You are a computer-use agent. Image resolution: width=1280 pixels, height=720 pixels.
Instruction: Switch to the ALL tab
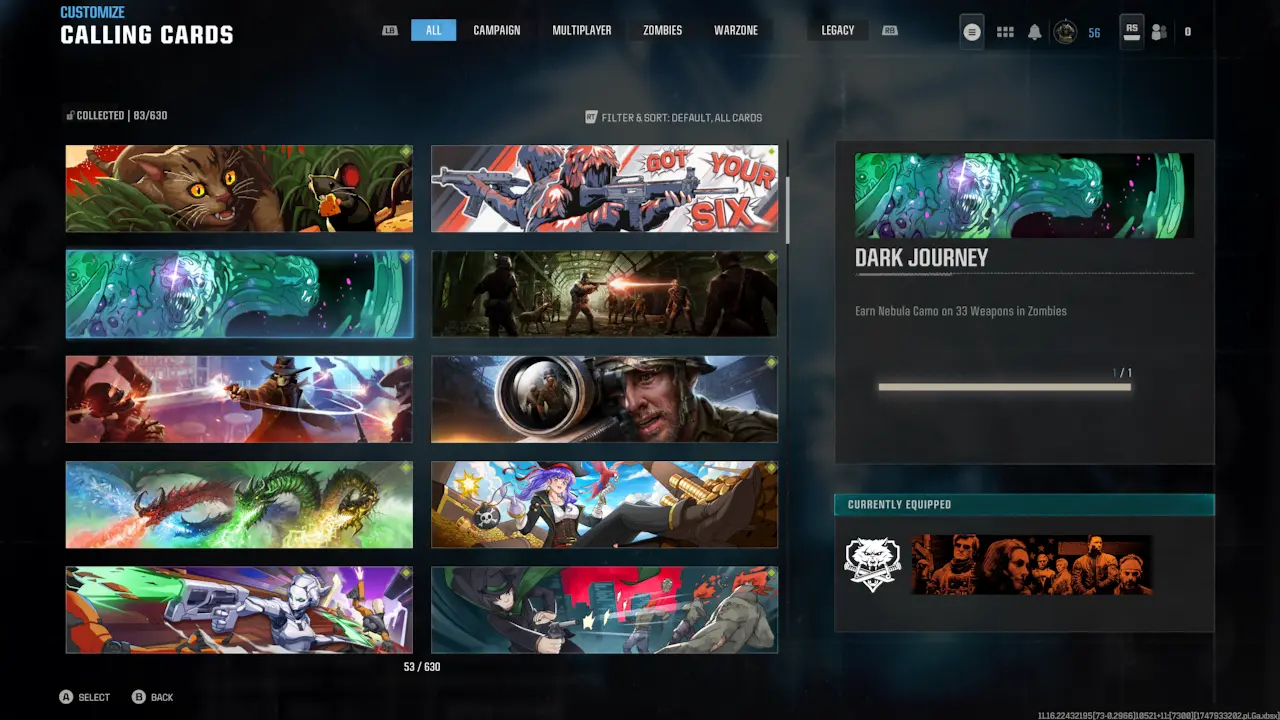point(433,31)
